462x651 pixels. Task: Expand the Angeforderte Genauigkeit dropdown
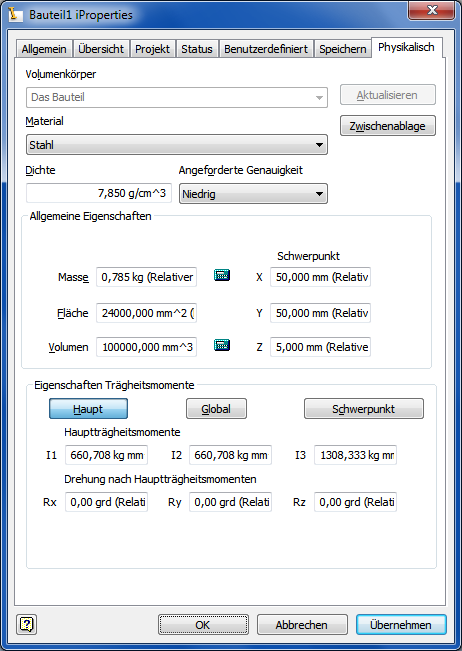click(253, 194)
